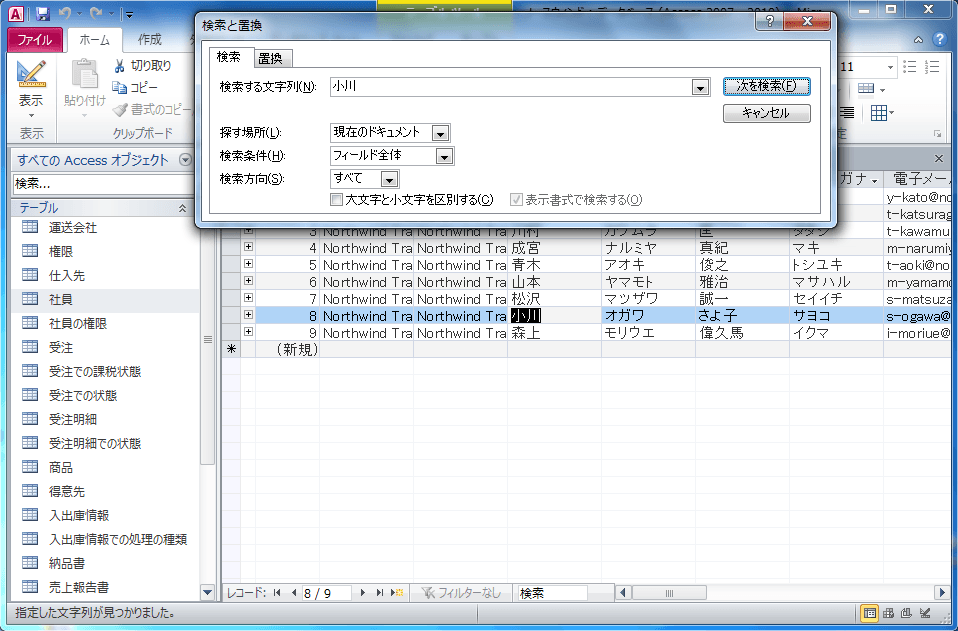
Task: Open navigation pane options dropdown arrow
Action: (x=185, y=160)
